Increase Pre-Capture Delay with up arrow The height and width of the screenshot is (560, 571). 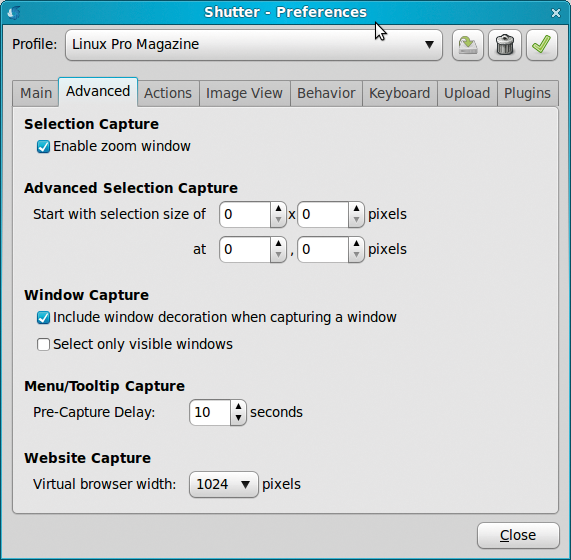point(238,407)
